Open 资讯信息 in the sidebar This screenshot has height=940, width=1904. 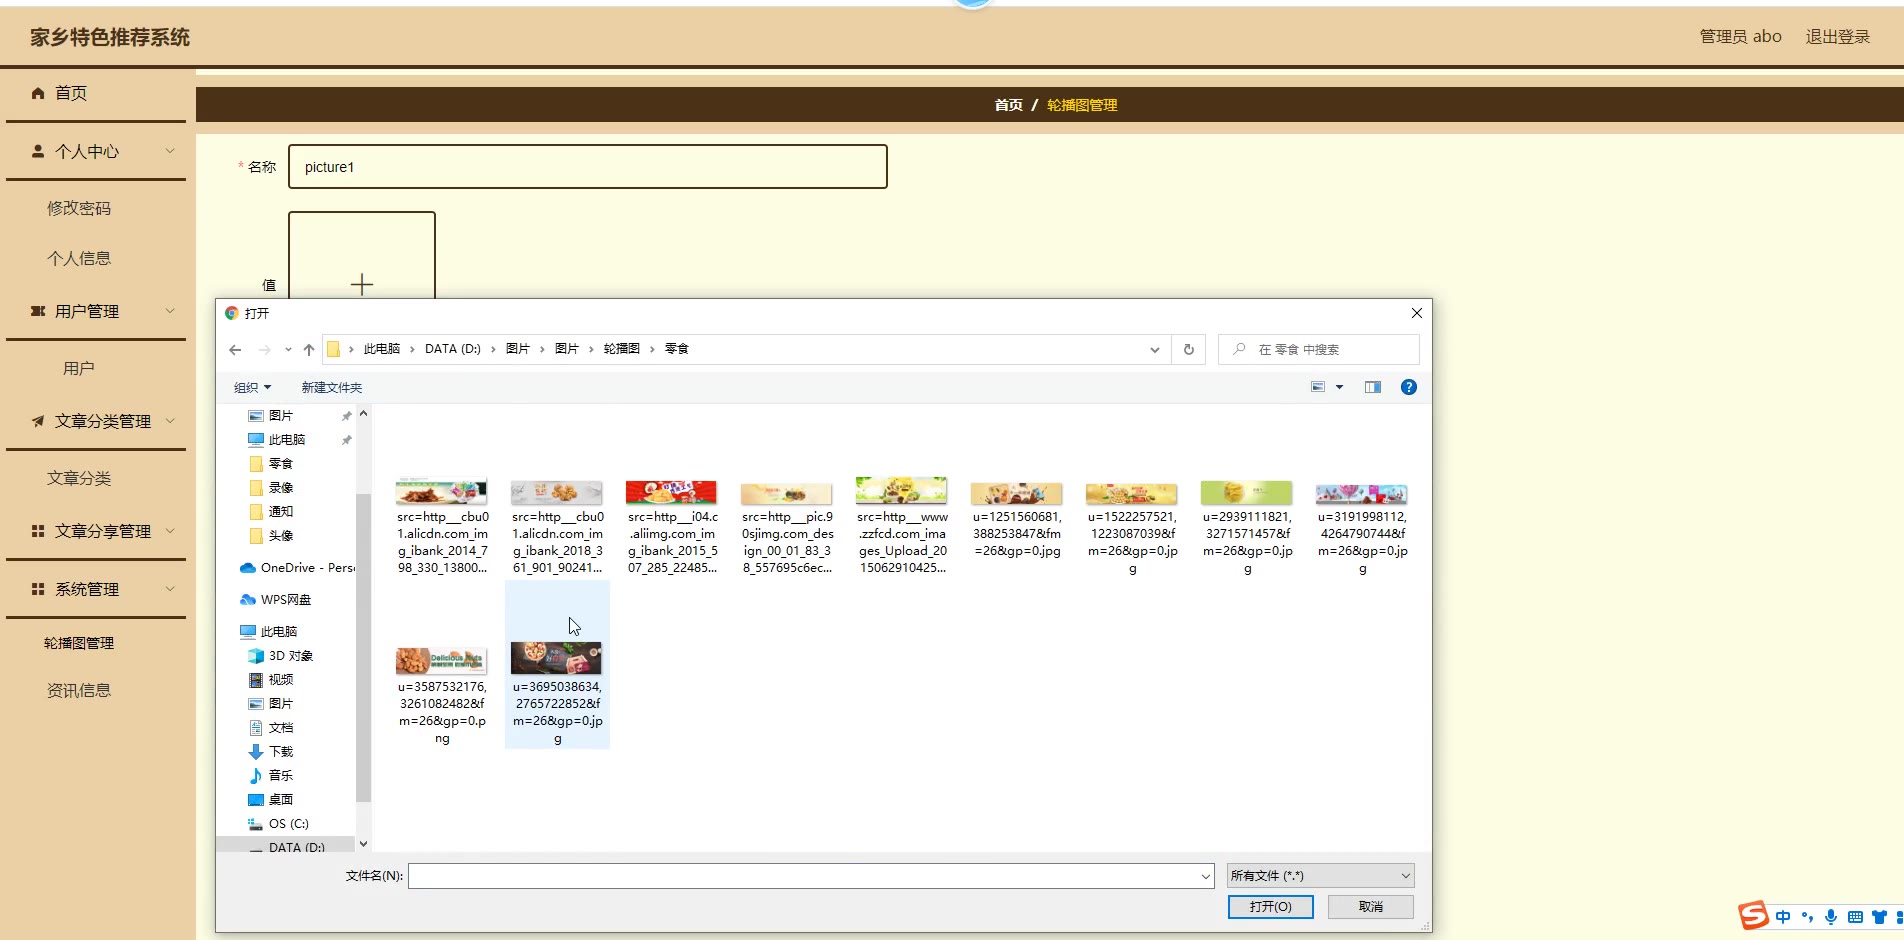pos(79,690)
